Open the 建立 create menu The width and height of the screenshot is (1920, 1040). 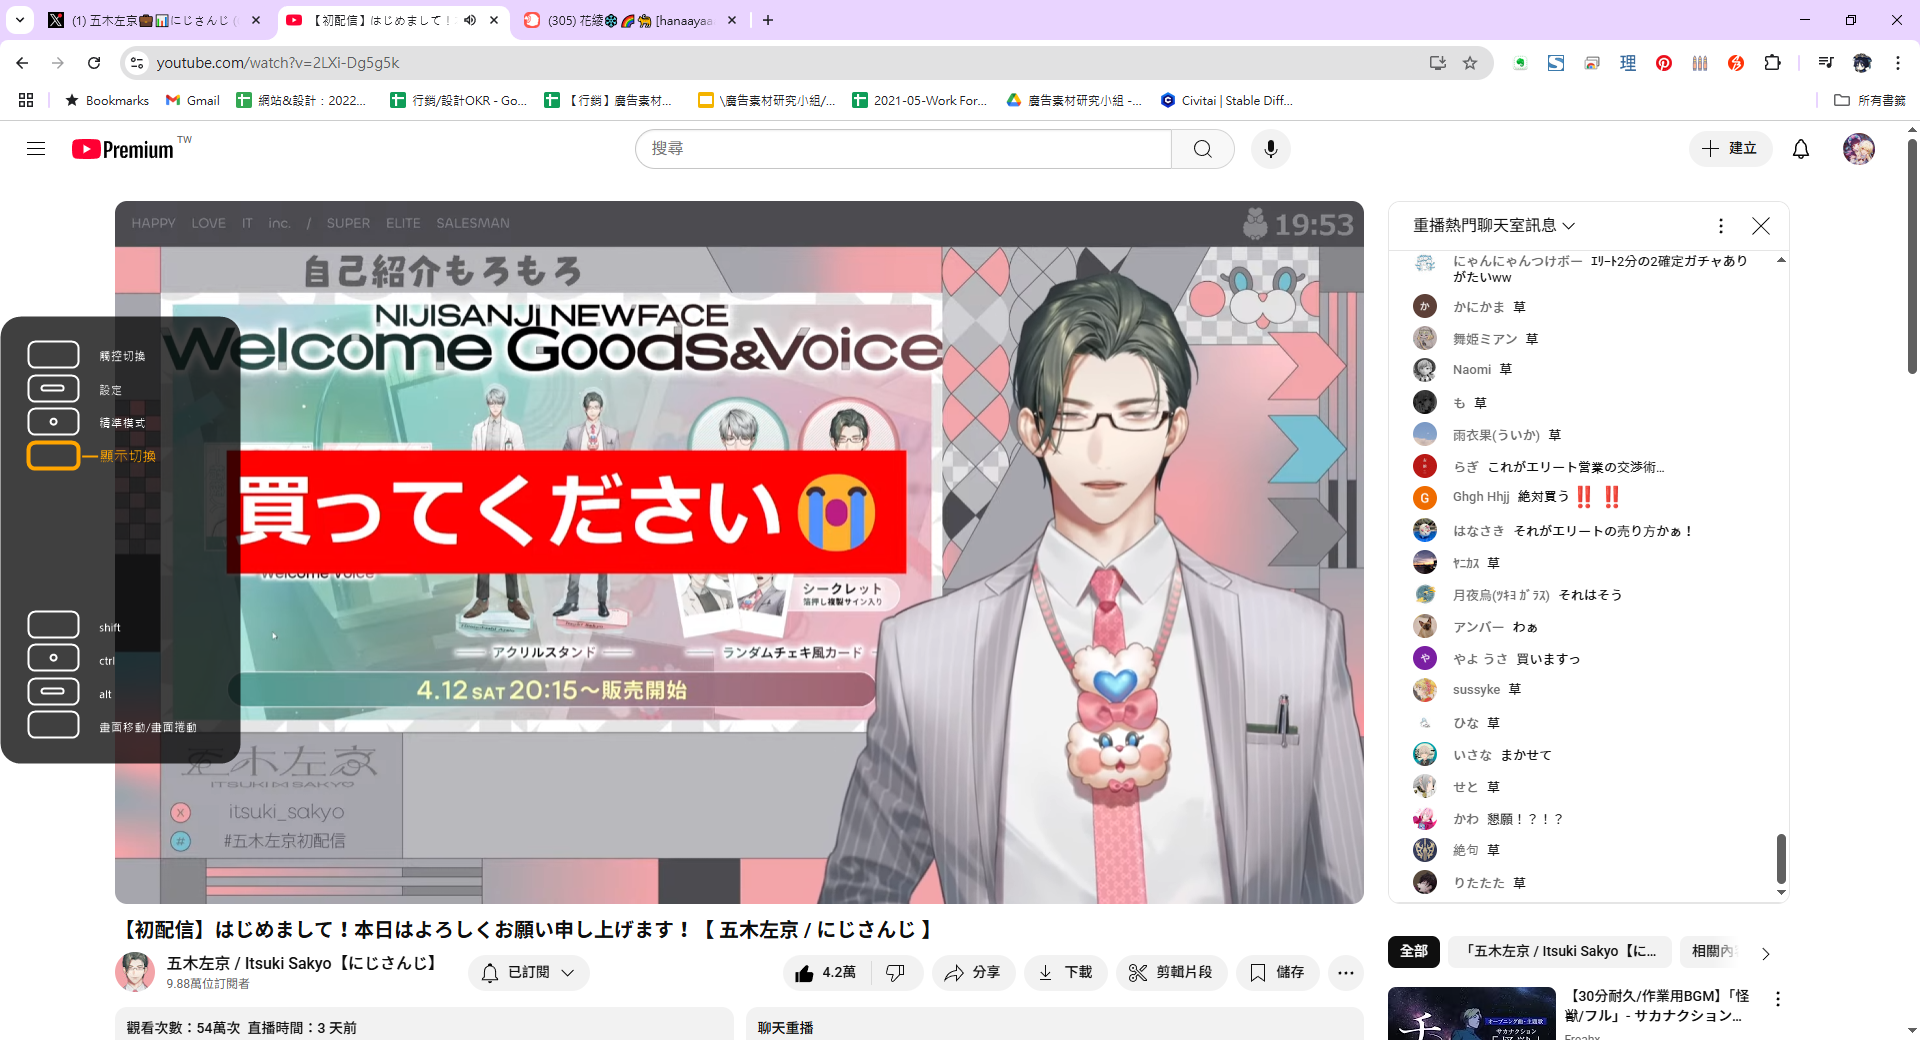pyautogui.click(x=1730, y=149)
